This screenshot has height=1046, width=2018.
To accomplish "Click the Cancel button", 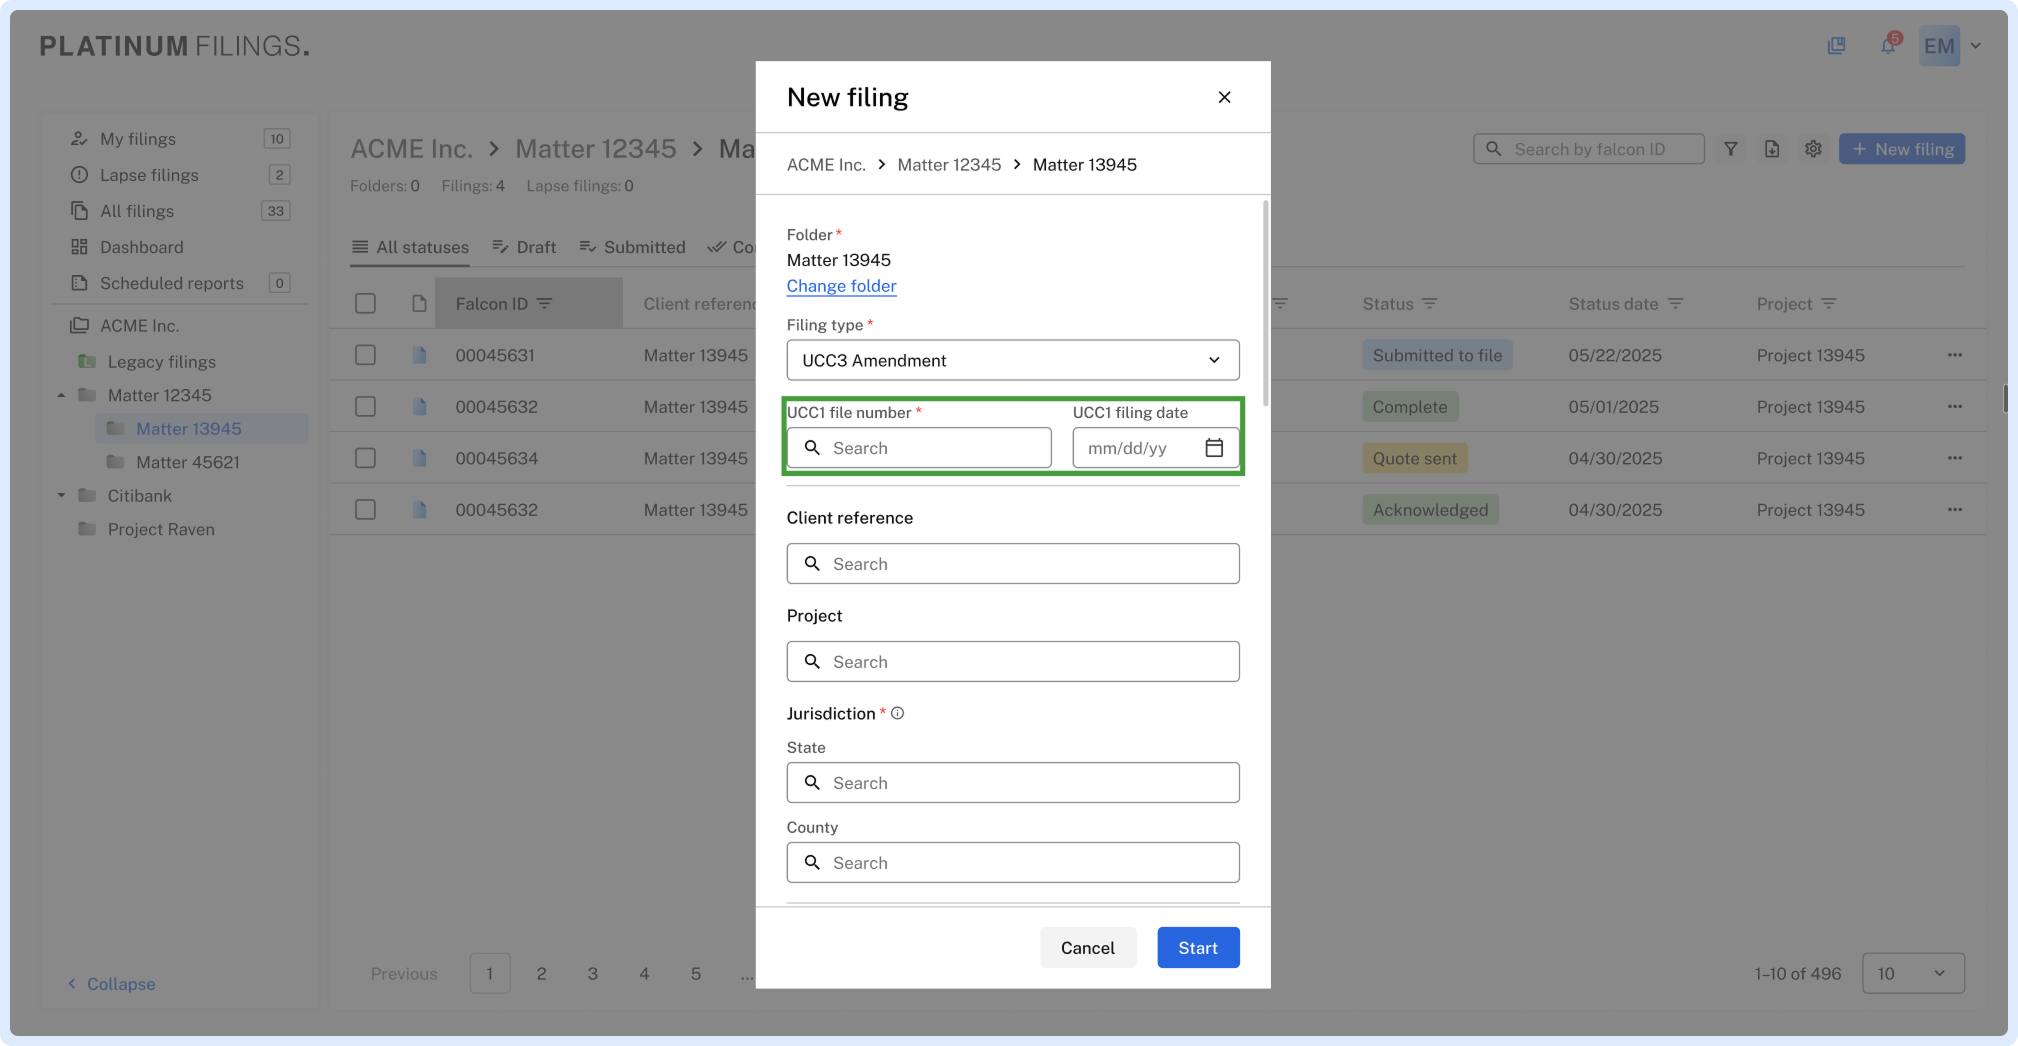I will coord(1088,948).
